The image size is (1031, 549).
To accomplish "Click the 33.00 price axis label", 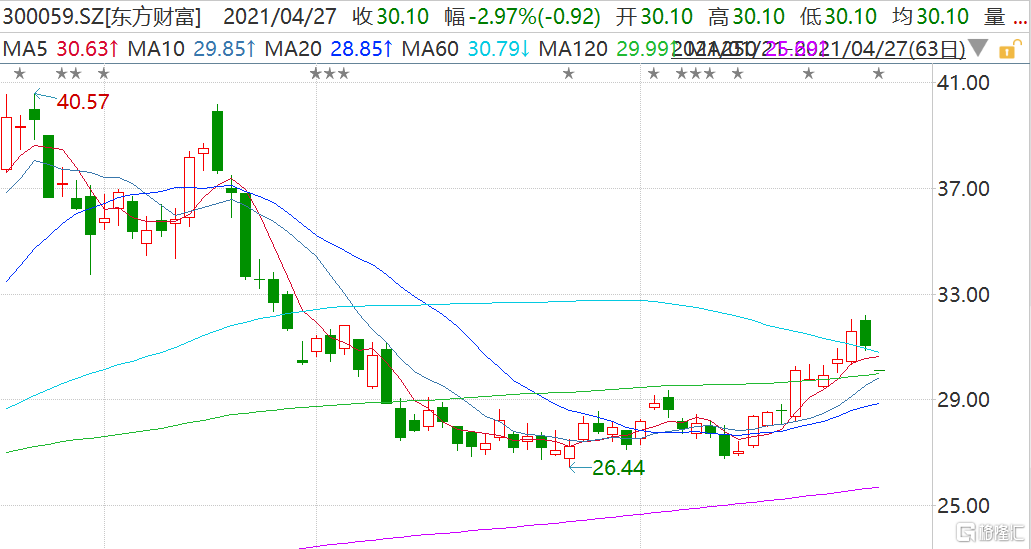I will (x=964, y=295).
